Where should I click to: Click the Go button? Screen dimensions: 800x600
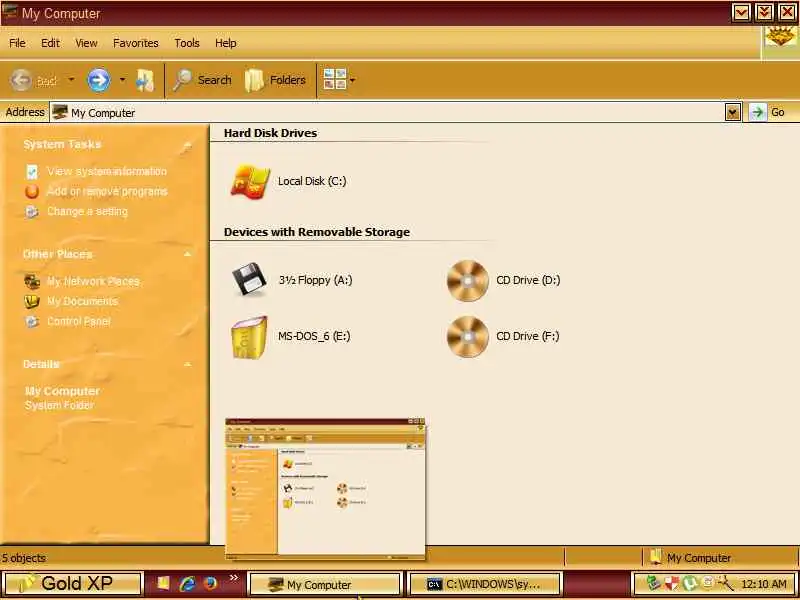point(769,112)
